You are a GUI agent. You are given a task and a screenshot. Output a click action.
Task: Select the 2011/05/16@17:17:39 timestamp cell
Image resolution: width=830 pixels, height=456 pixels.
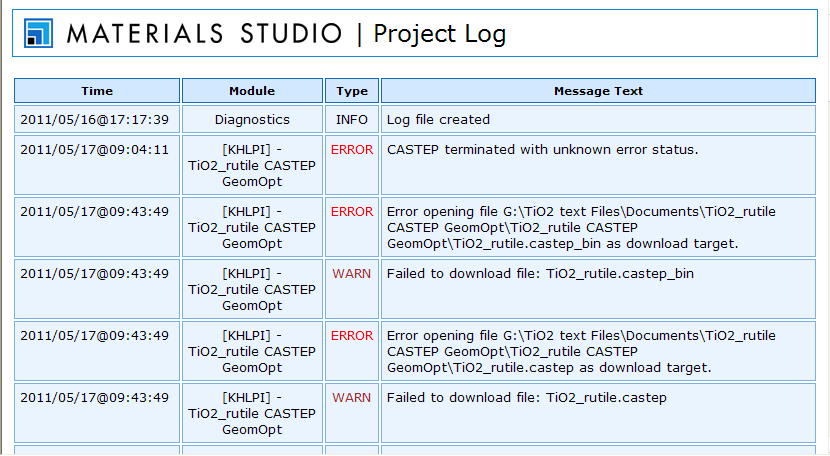pyautogui.click(x=94, y=120)
